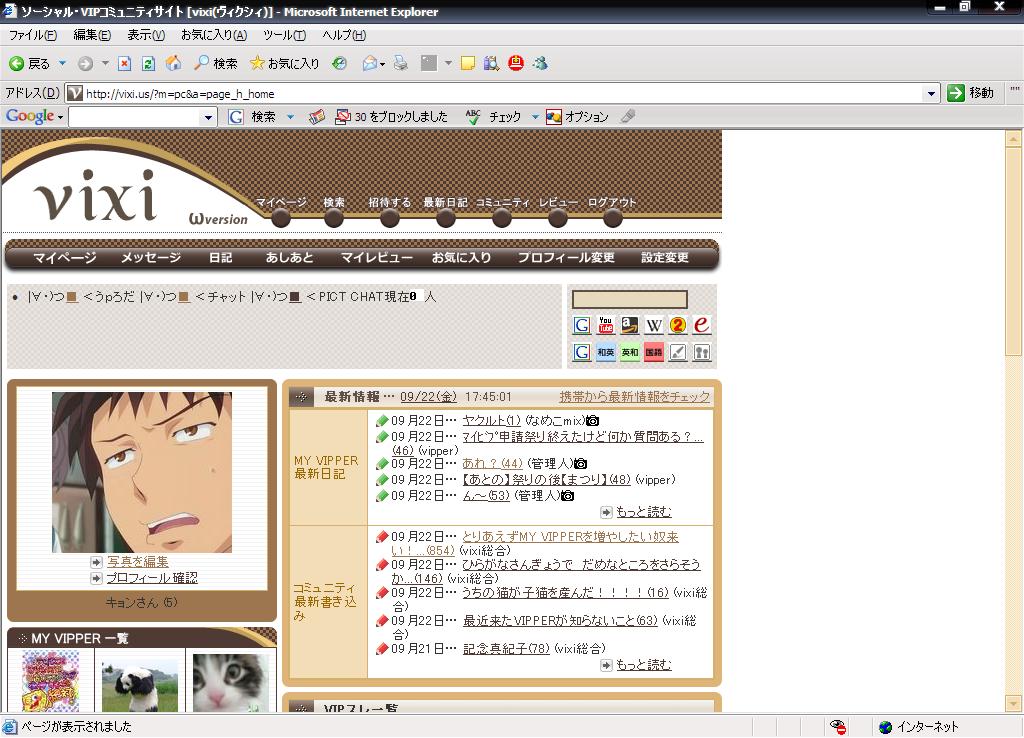This screenshot has height=738, width=1024.
Task: Open dropdown next to チェック spellcheck
Action: point(535,117)
